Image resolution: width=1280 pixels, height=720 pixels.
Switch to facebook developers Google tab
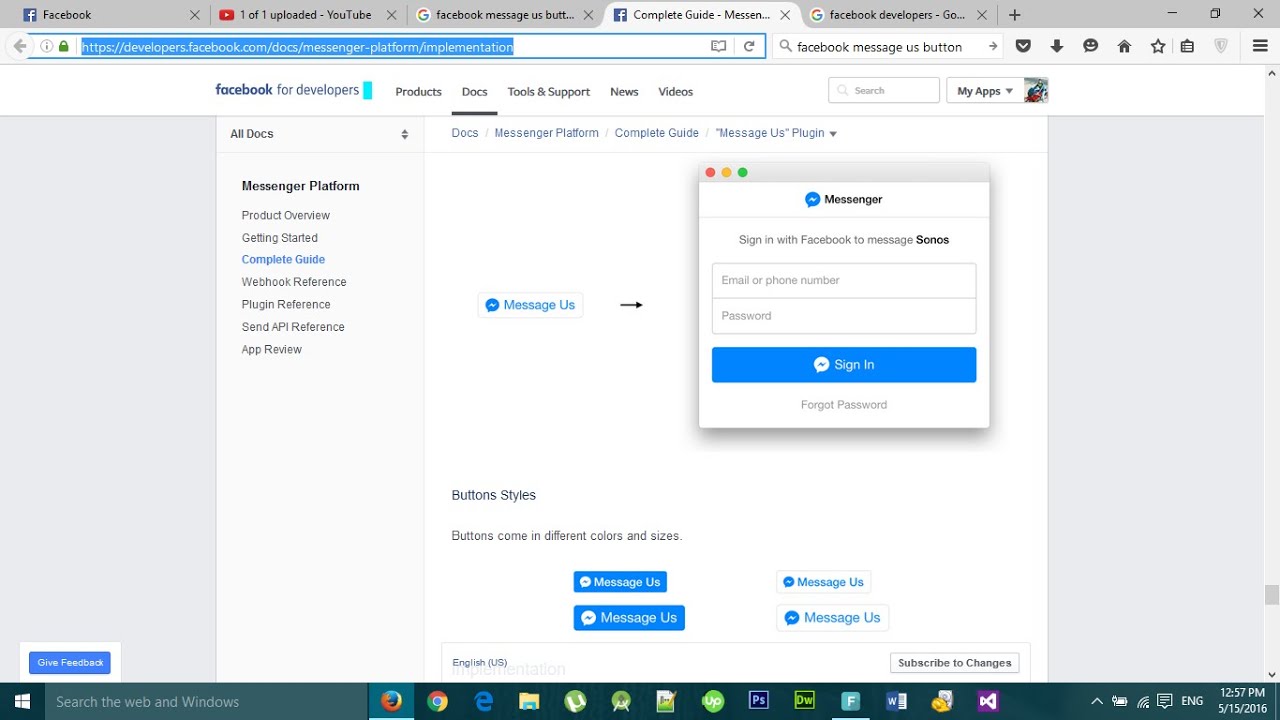(x=899, y=15)
